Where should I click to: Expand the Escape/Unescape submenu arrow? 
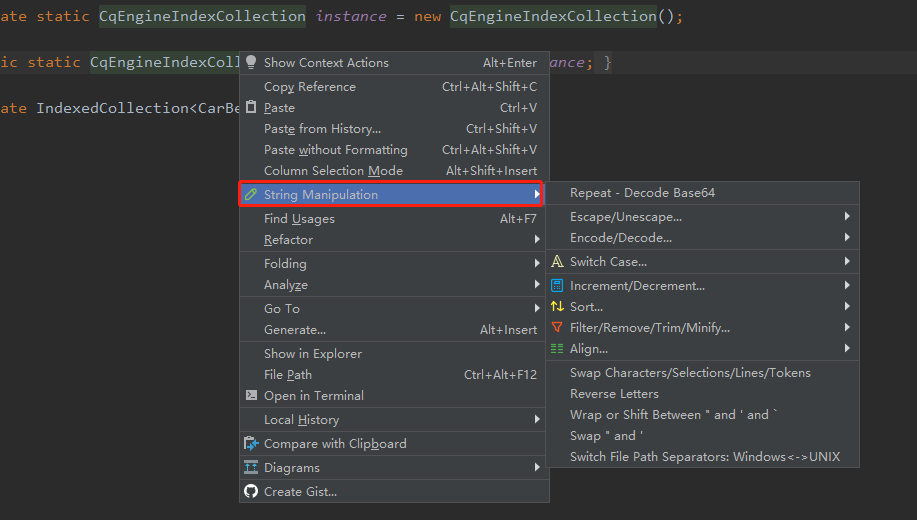coord(847,216)
